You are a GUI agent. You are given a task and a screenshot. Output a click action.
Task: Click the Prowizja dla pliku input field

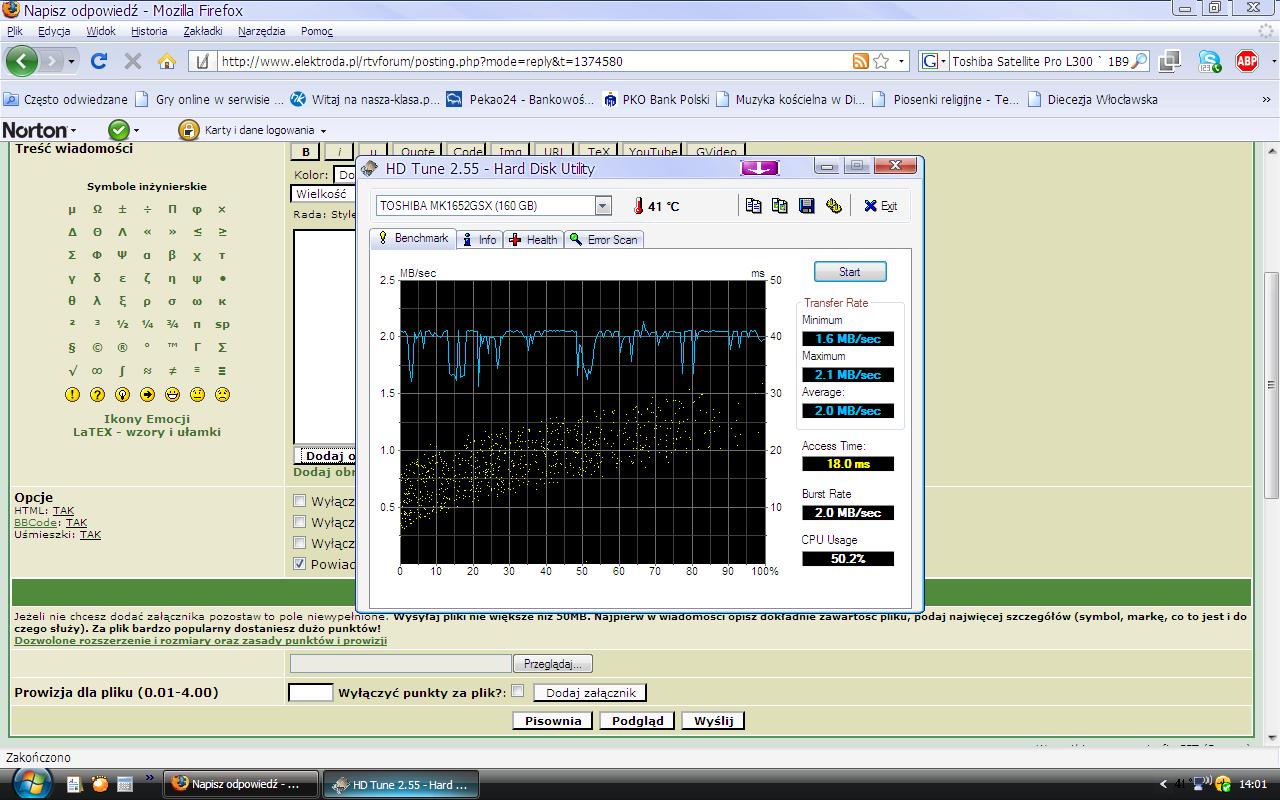pyautogui.click(x=310, y=692)
